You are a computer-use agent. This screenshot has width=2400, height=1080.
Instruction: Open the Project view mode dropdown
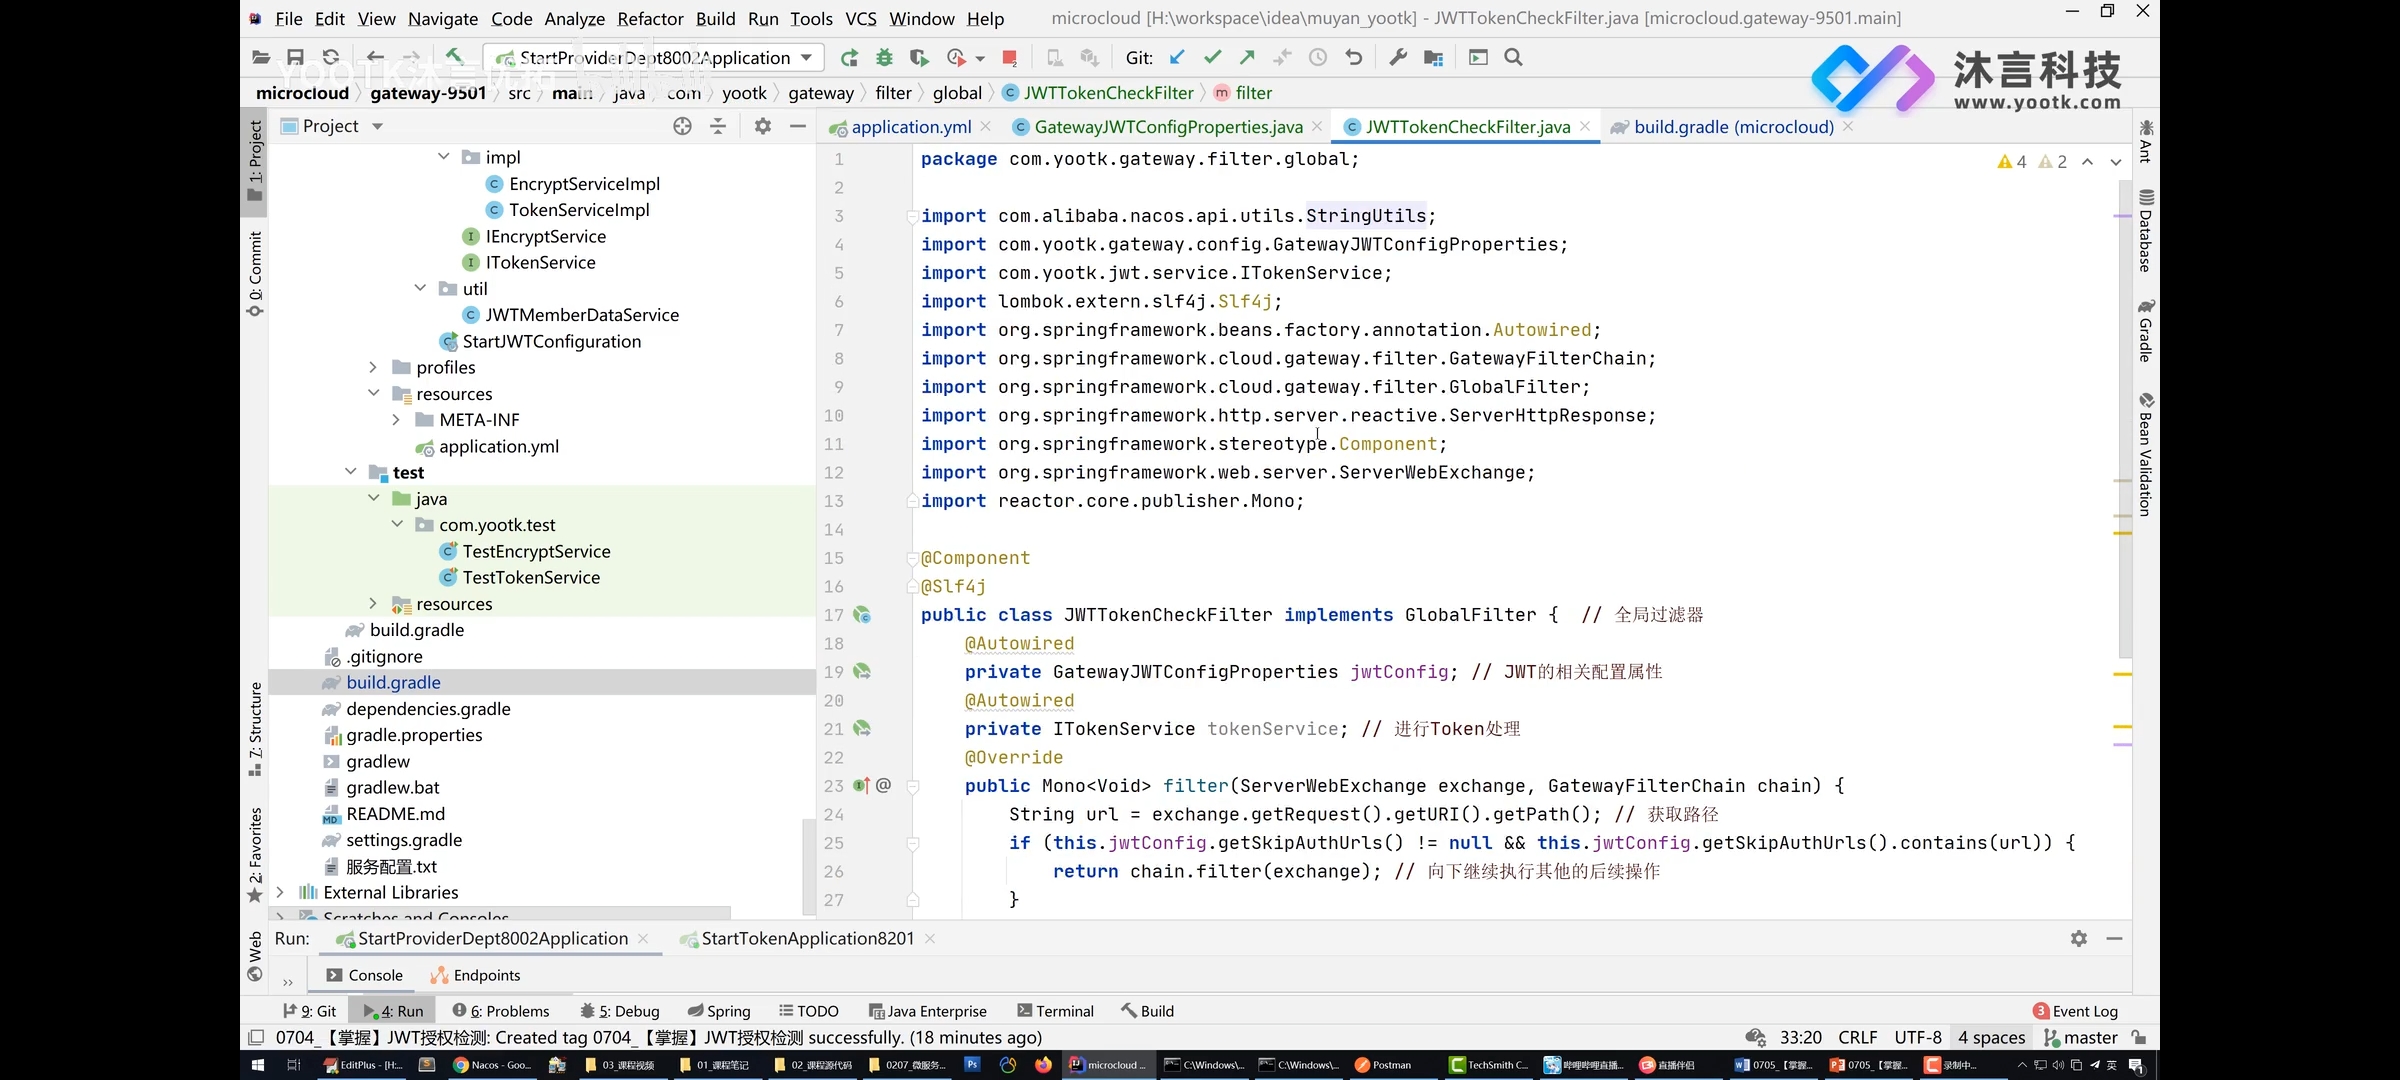(x=377, y=126)
